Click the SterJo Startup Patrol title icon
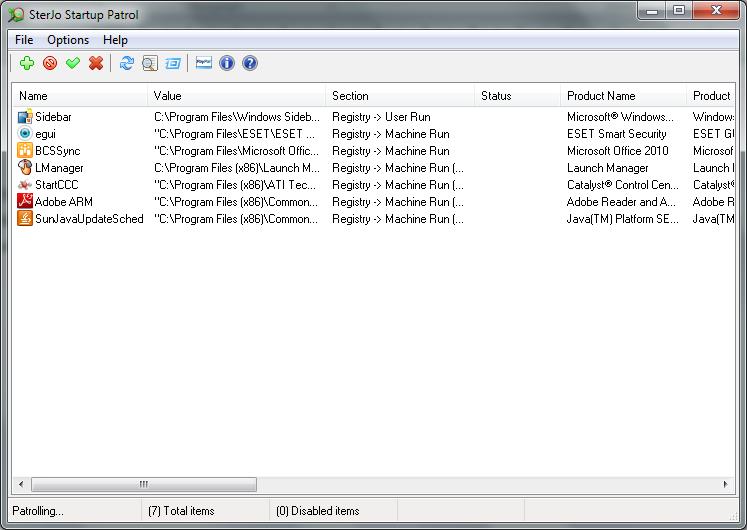The height and width of the screenshot is (530, 747). tap(16, 15)
